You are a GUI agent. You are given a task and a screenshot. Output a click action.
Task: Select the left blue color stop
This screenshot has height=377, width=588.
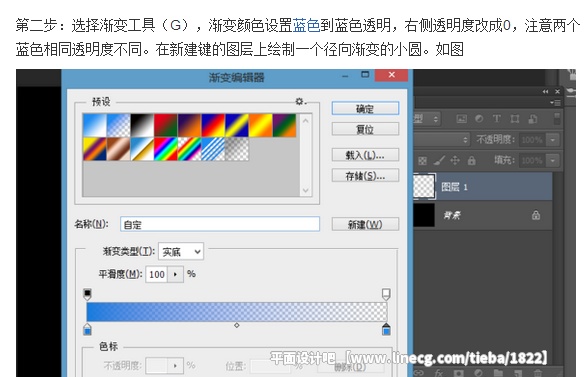pos(87,329)
